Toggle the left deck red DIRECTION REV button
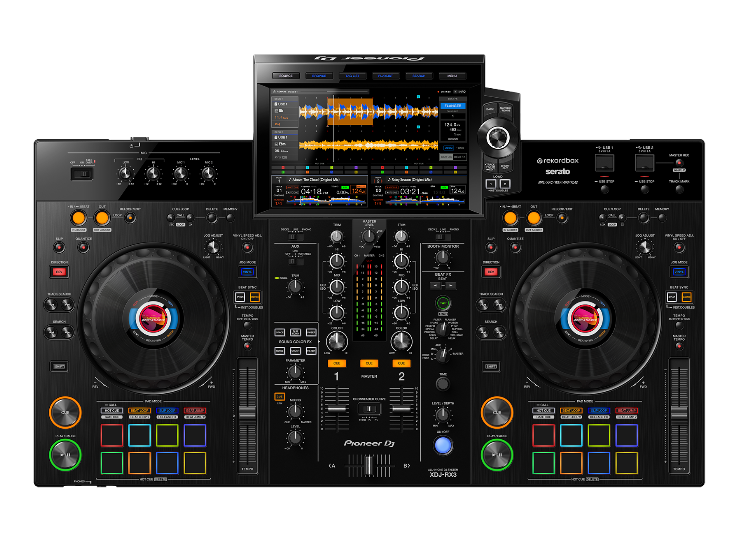 point(59,271)
